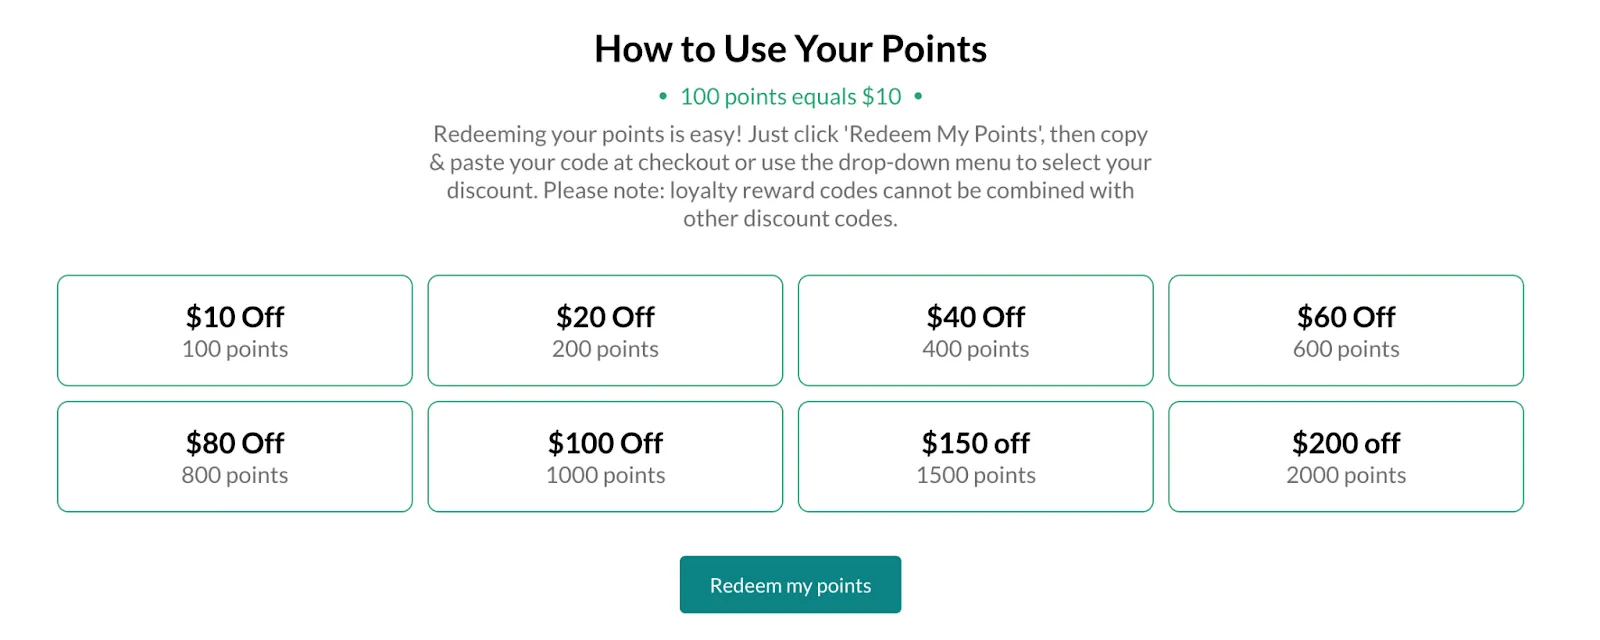The width and height of the screenshot is (1600, 640).
Task: Click the bullet dot left of '100 points equals'
Action: pyautogui.click(x=663, y=97)
